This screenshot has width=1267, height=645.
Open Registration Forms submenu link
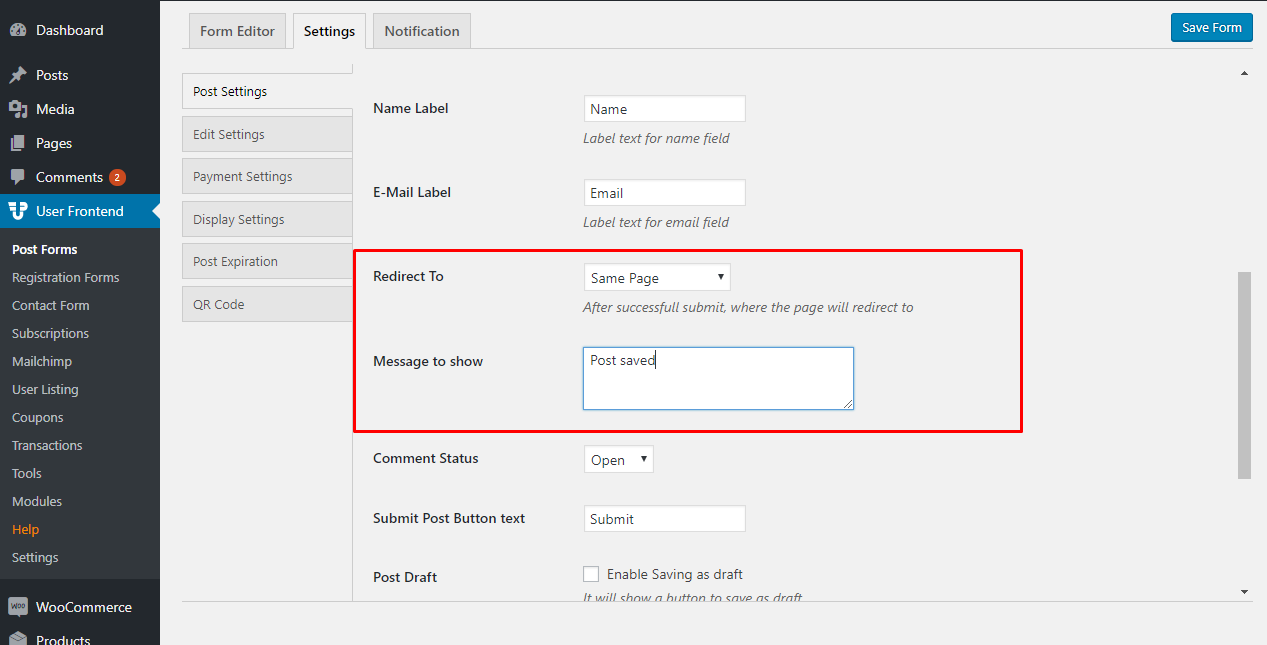click(x=65, y=277)
